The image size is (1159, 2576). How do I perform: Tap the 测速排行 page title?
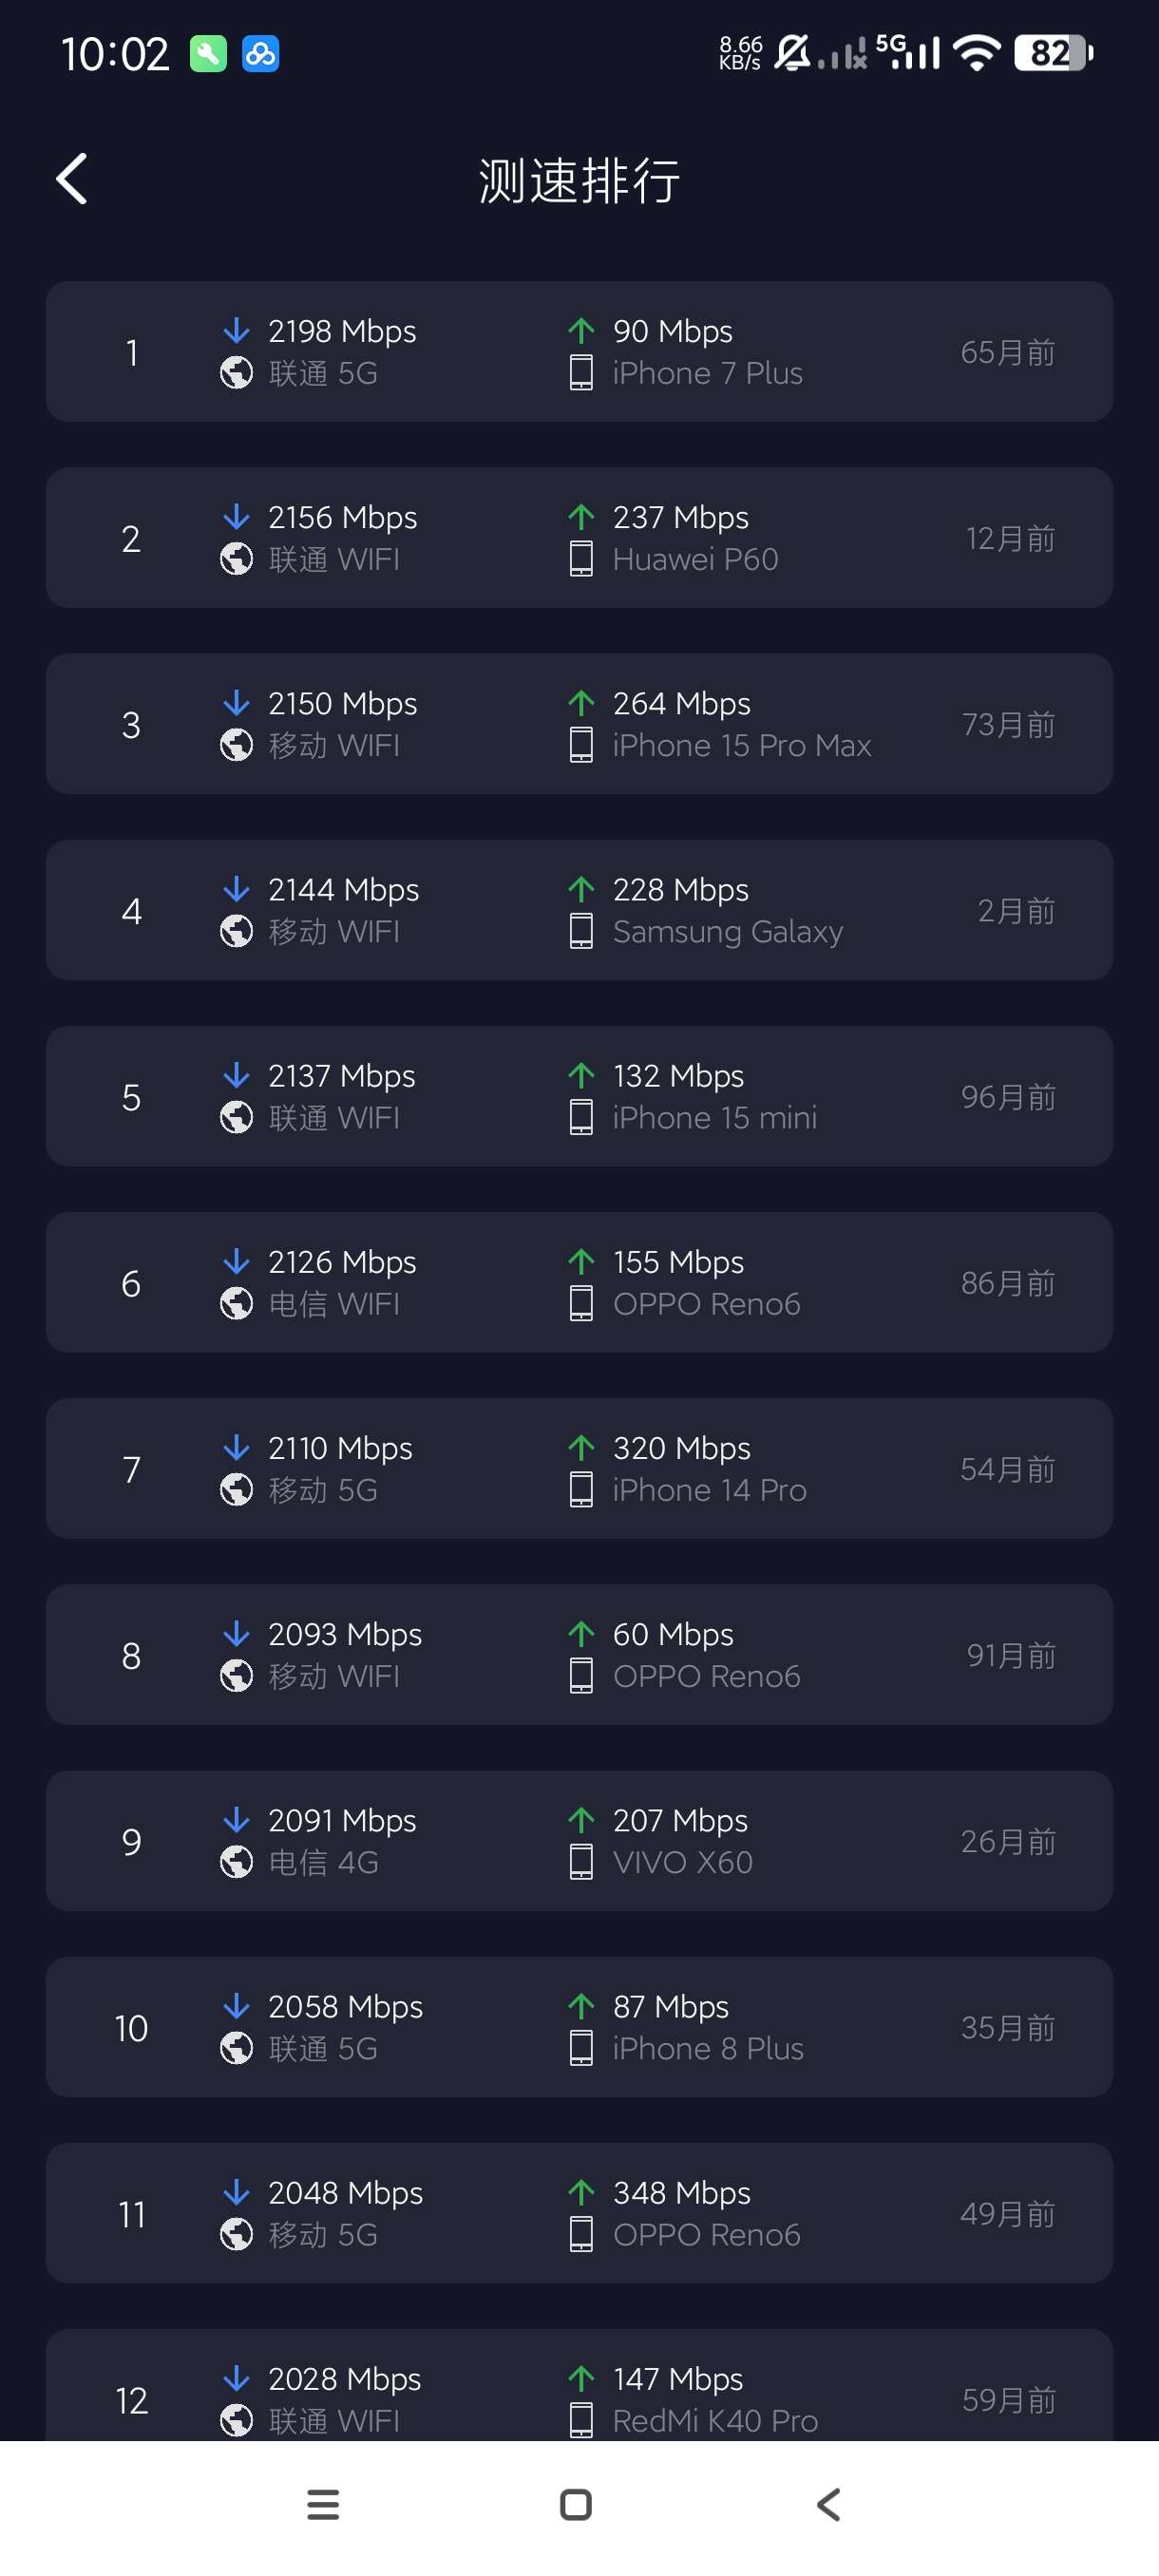click(x=579, y=181)
